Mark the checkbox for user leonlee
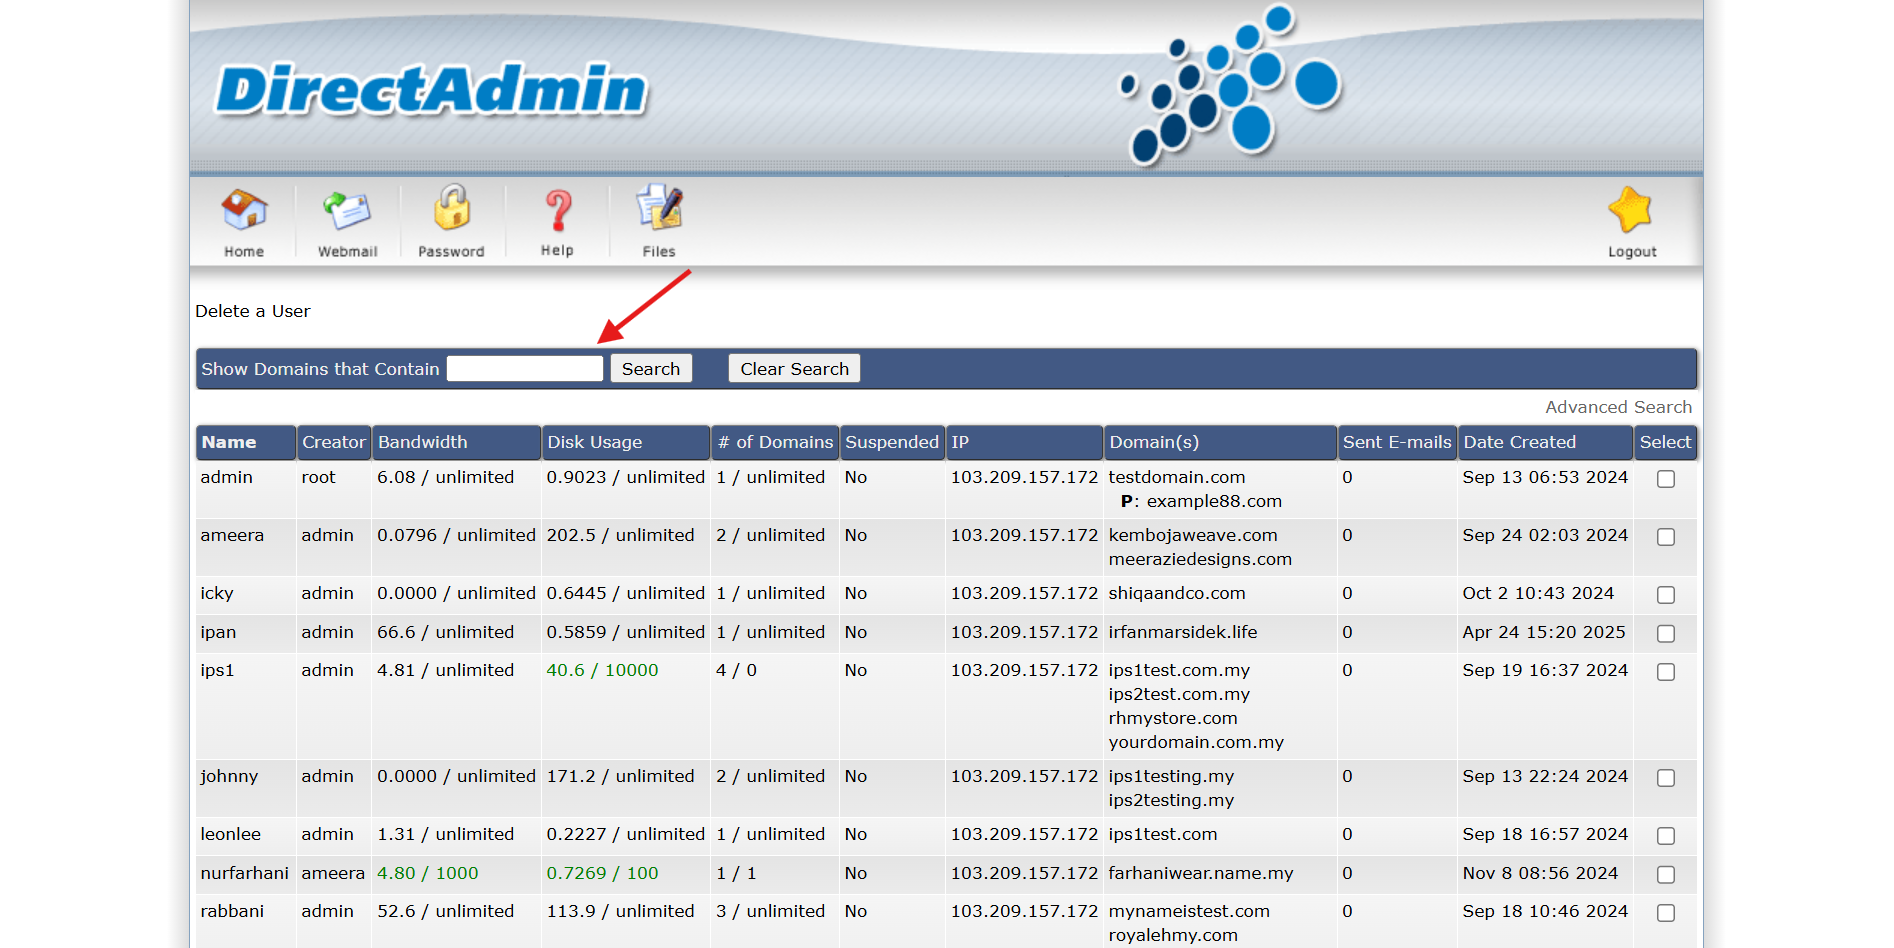This screenshot has width=1894, height=948. click(1666, 836)
